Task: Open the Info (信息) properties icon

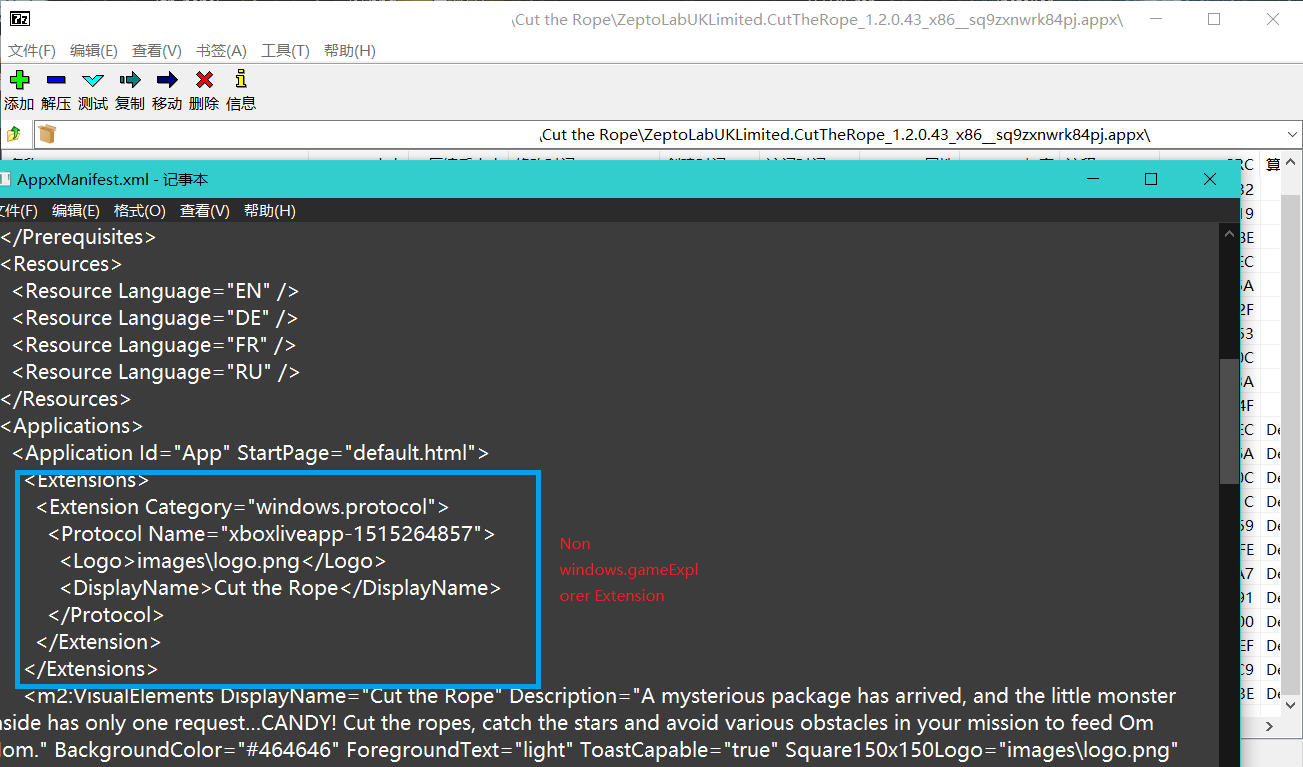Action: click(x=240, y=80)
